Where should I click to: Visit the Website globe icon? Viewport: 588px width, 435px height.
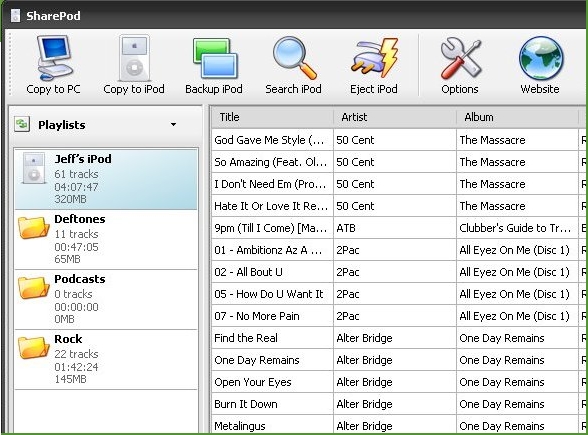coord(541,58)
